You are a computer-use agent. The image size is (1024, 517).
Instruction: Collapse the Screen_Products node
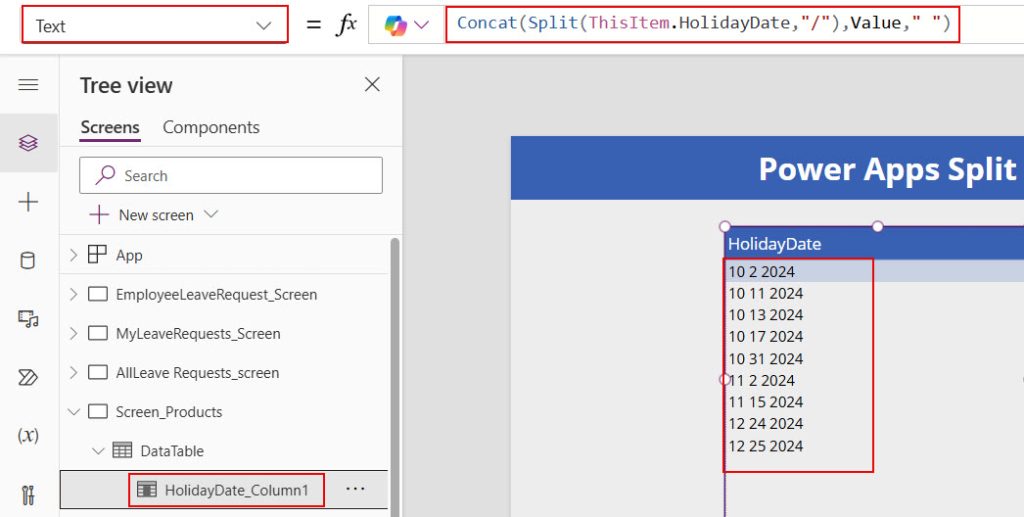pyautogui.click(x=74, y=412)
